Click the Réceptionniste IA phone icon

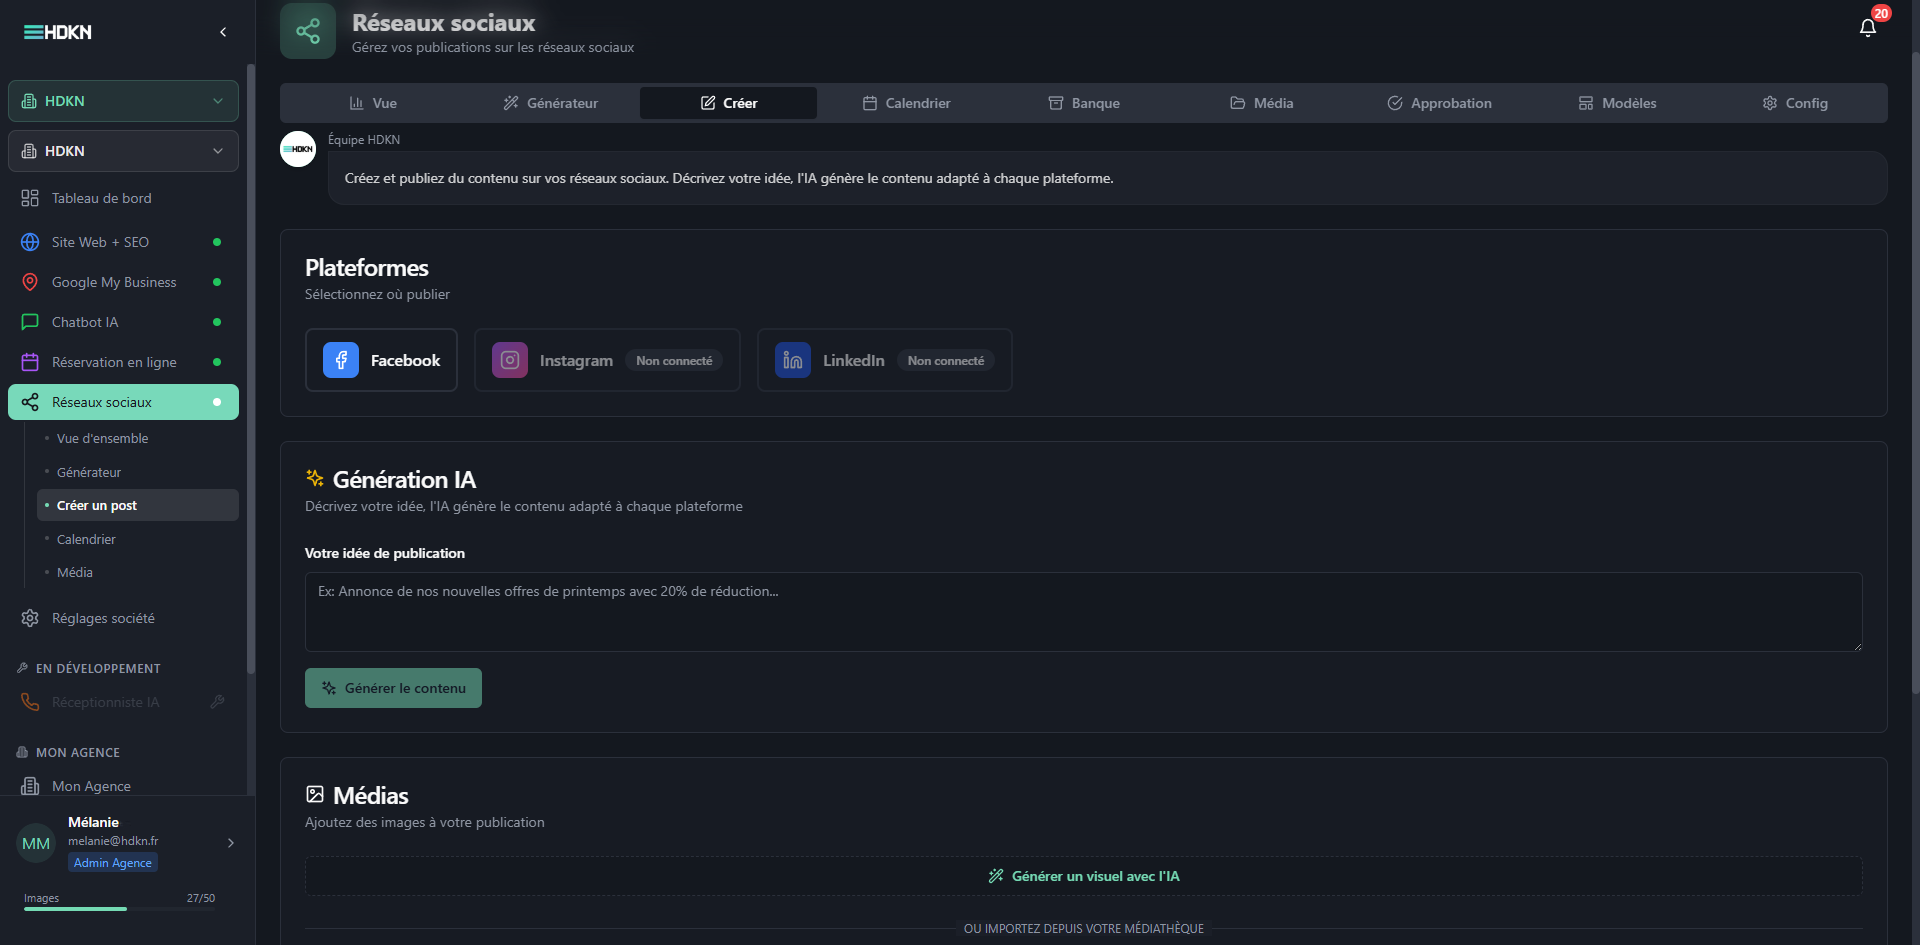pyautogui.click(x=30, y=702)
